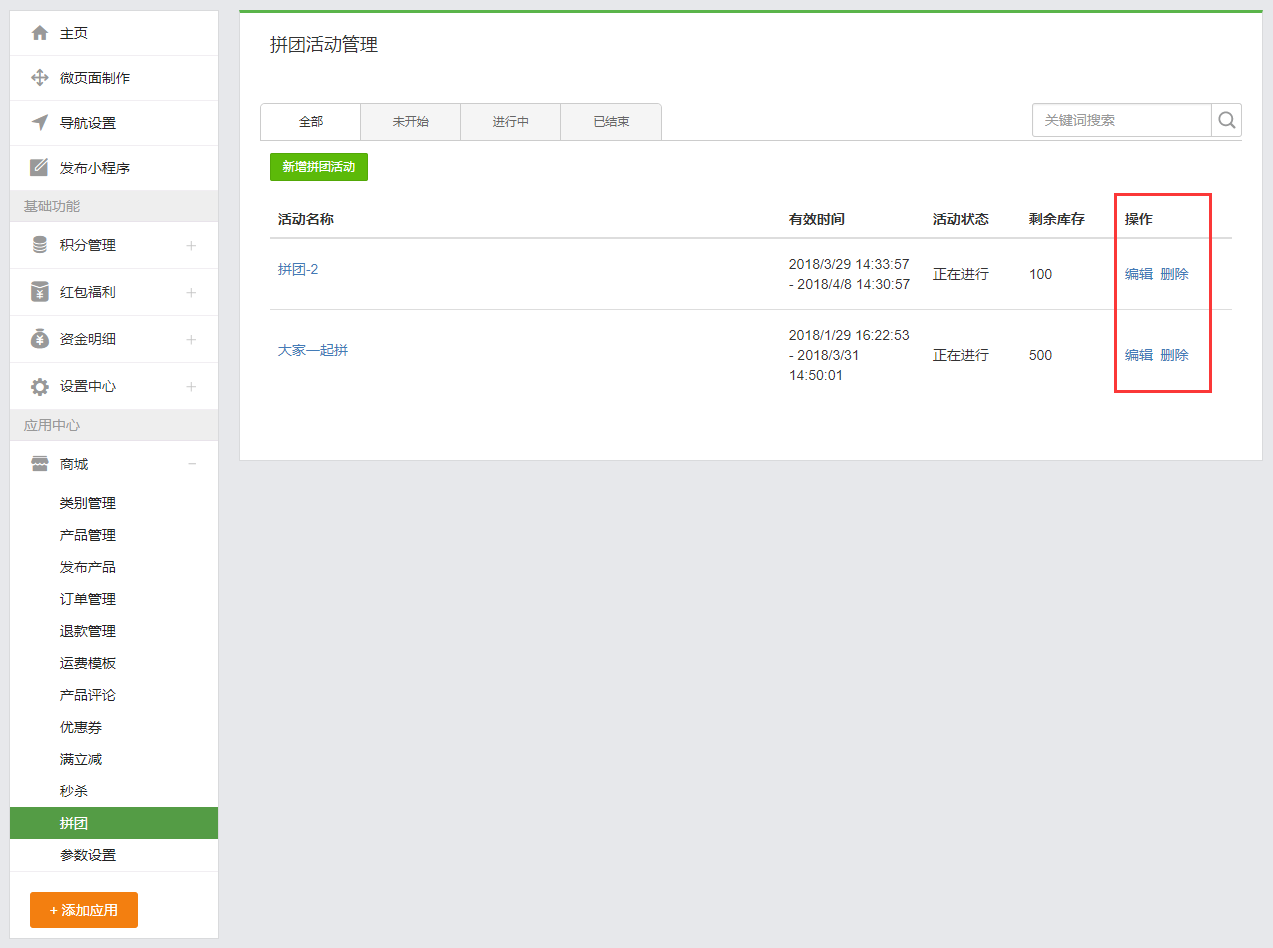The width and height of the screenshot is (1273, 948).
Task: Click 编辑 for the 拼团-2 activity
Action: (1138, 274)
